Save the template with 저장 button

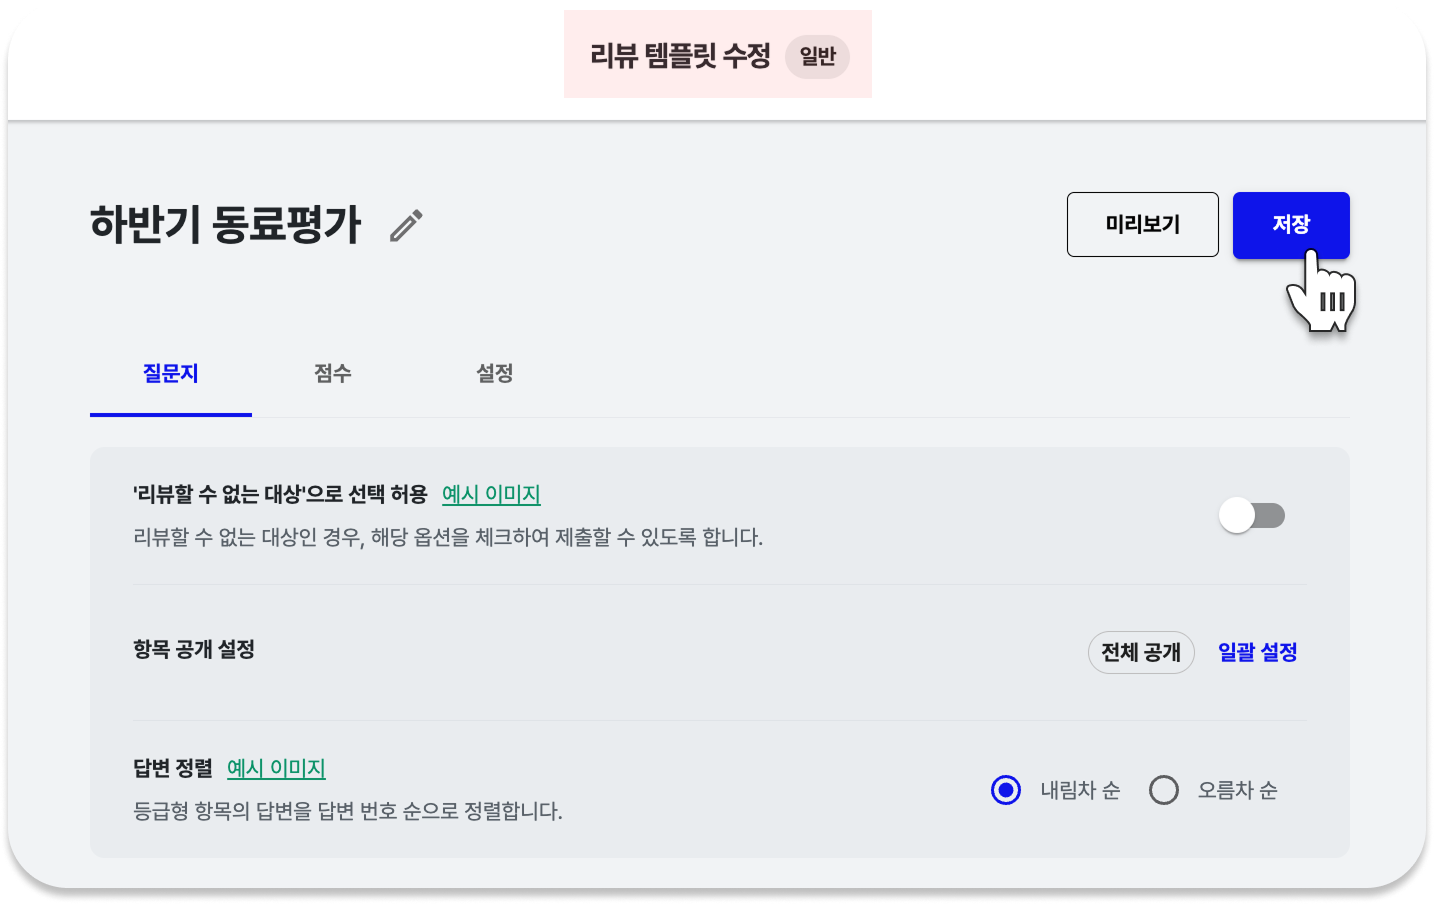[x=1290, y=224]
